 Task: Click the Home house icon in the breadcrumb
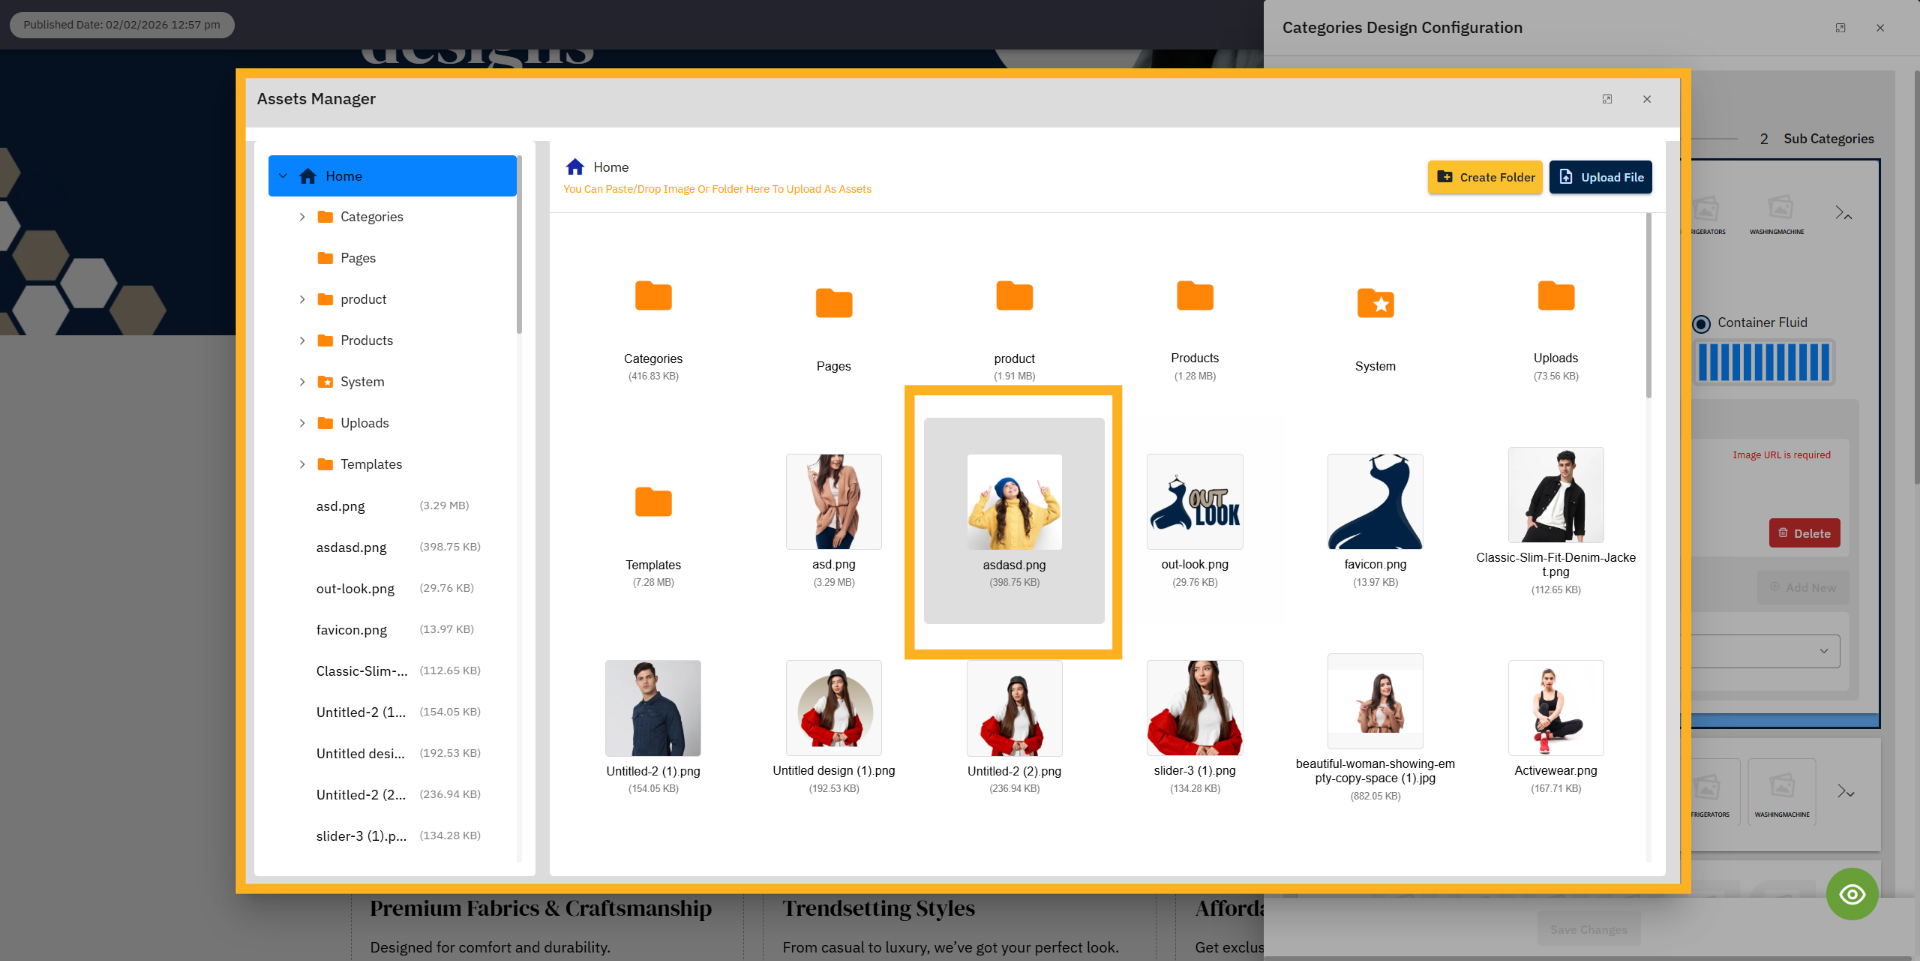click(x=575, y=166)
